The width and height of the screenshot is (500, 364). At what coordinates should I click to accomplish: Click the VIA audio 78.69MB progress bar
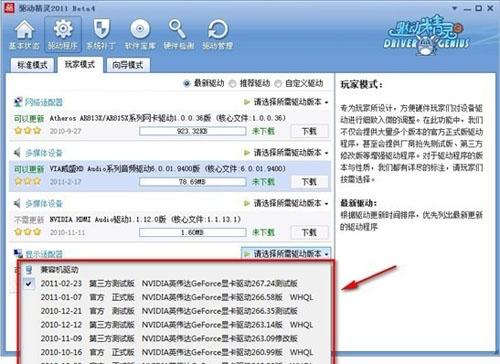(193, 182)
